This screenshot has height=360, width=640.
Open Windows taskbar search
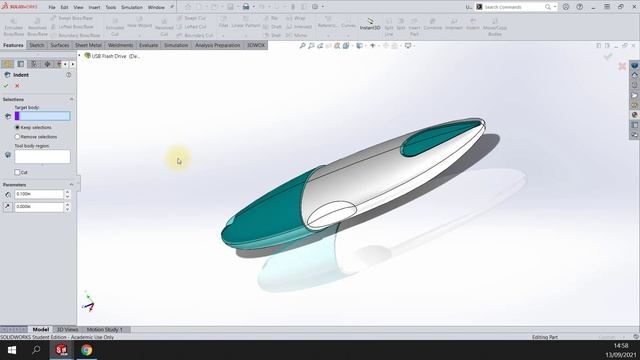(x=36, y=350)
